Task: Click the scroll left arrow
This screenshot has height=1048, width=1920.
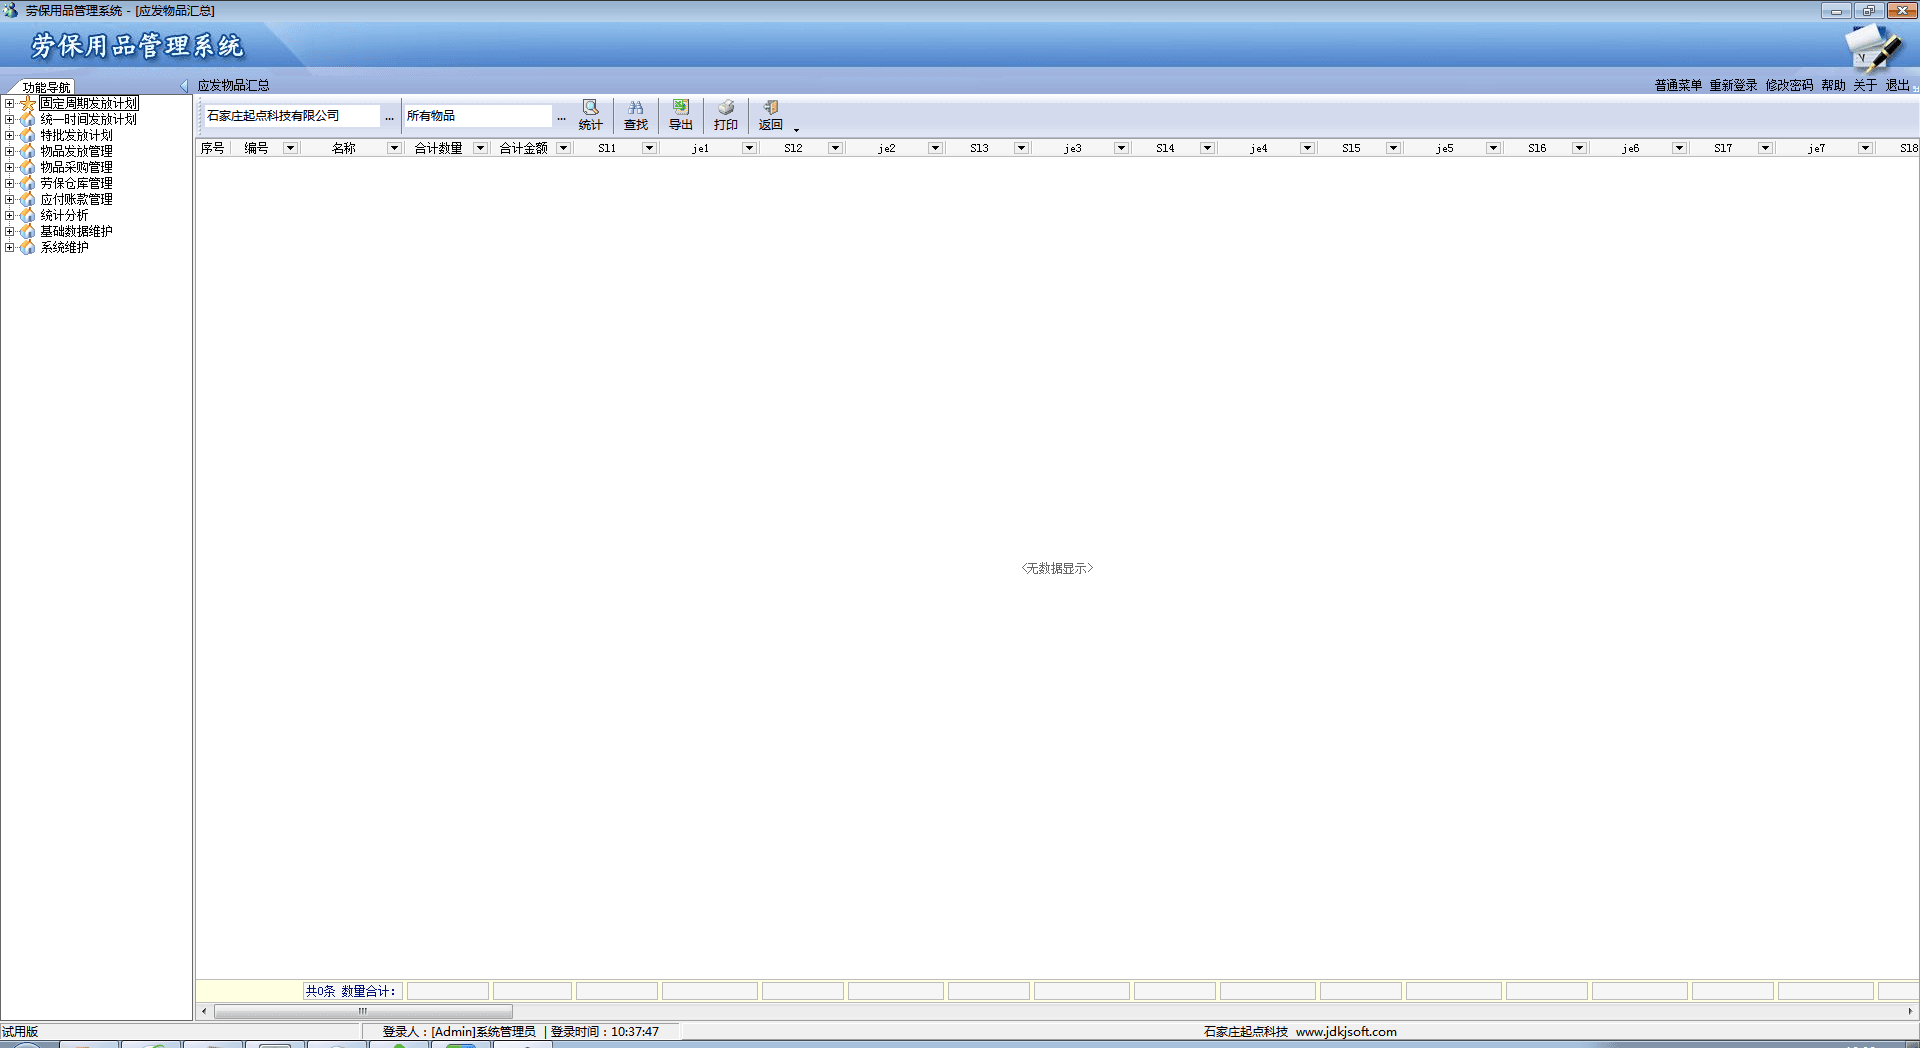Action: [x=205, y=1011]
